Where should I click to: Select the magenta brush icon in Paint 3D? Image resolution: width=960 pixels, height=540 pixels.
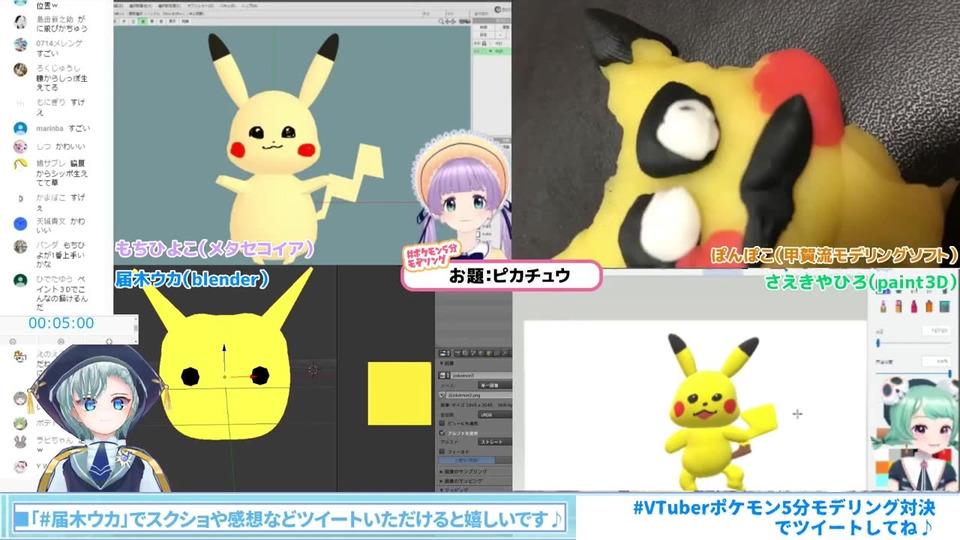tap(914, 306)
